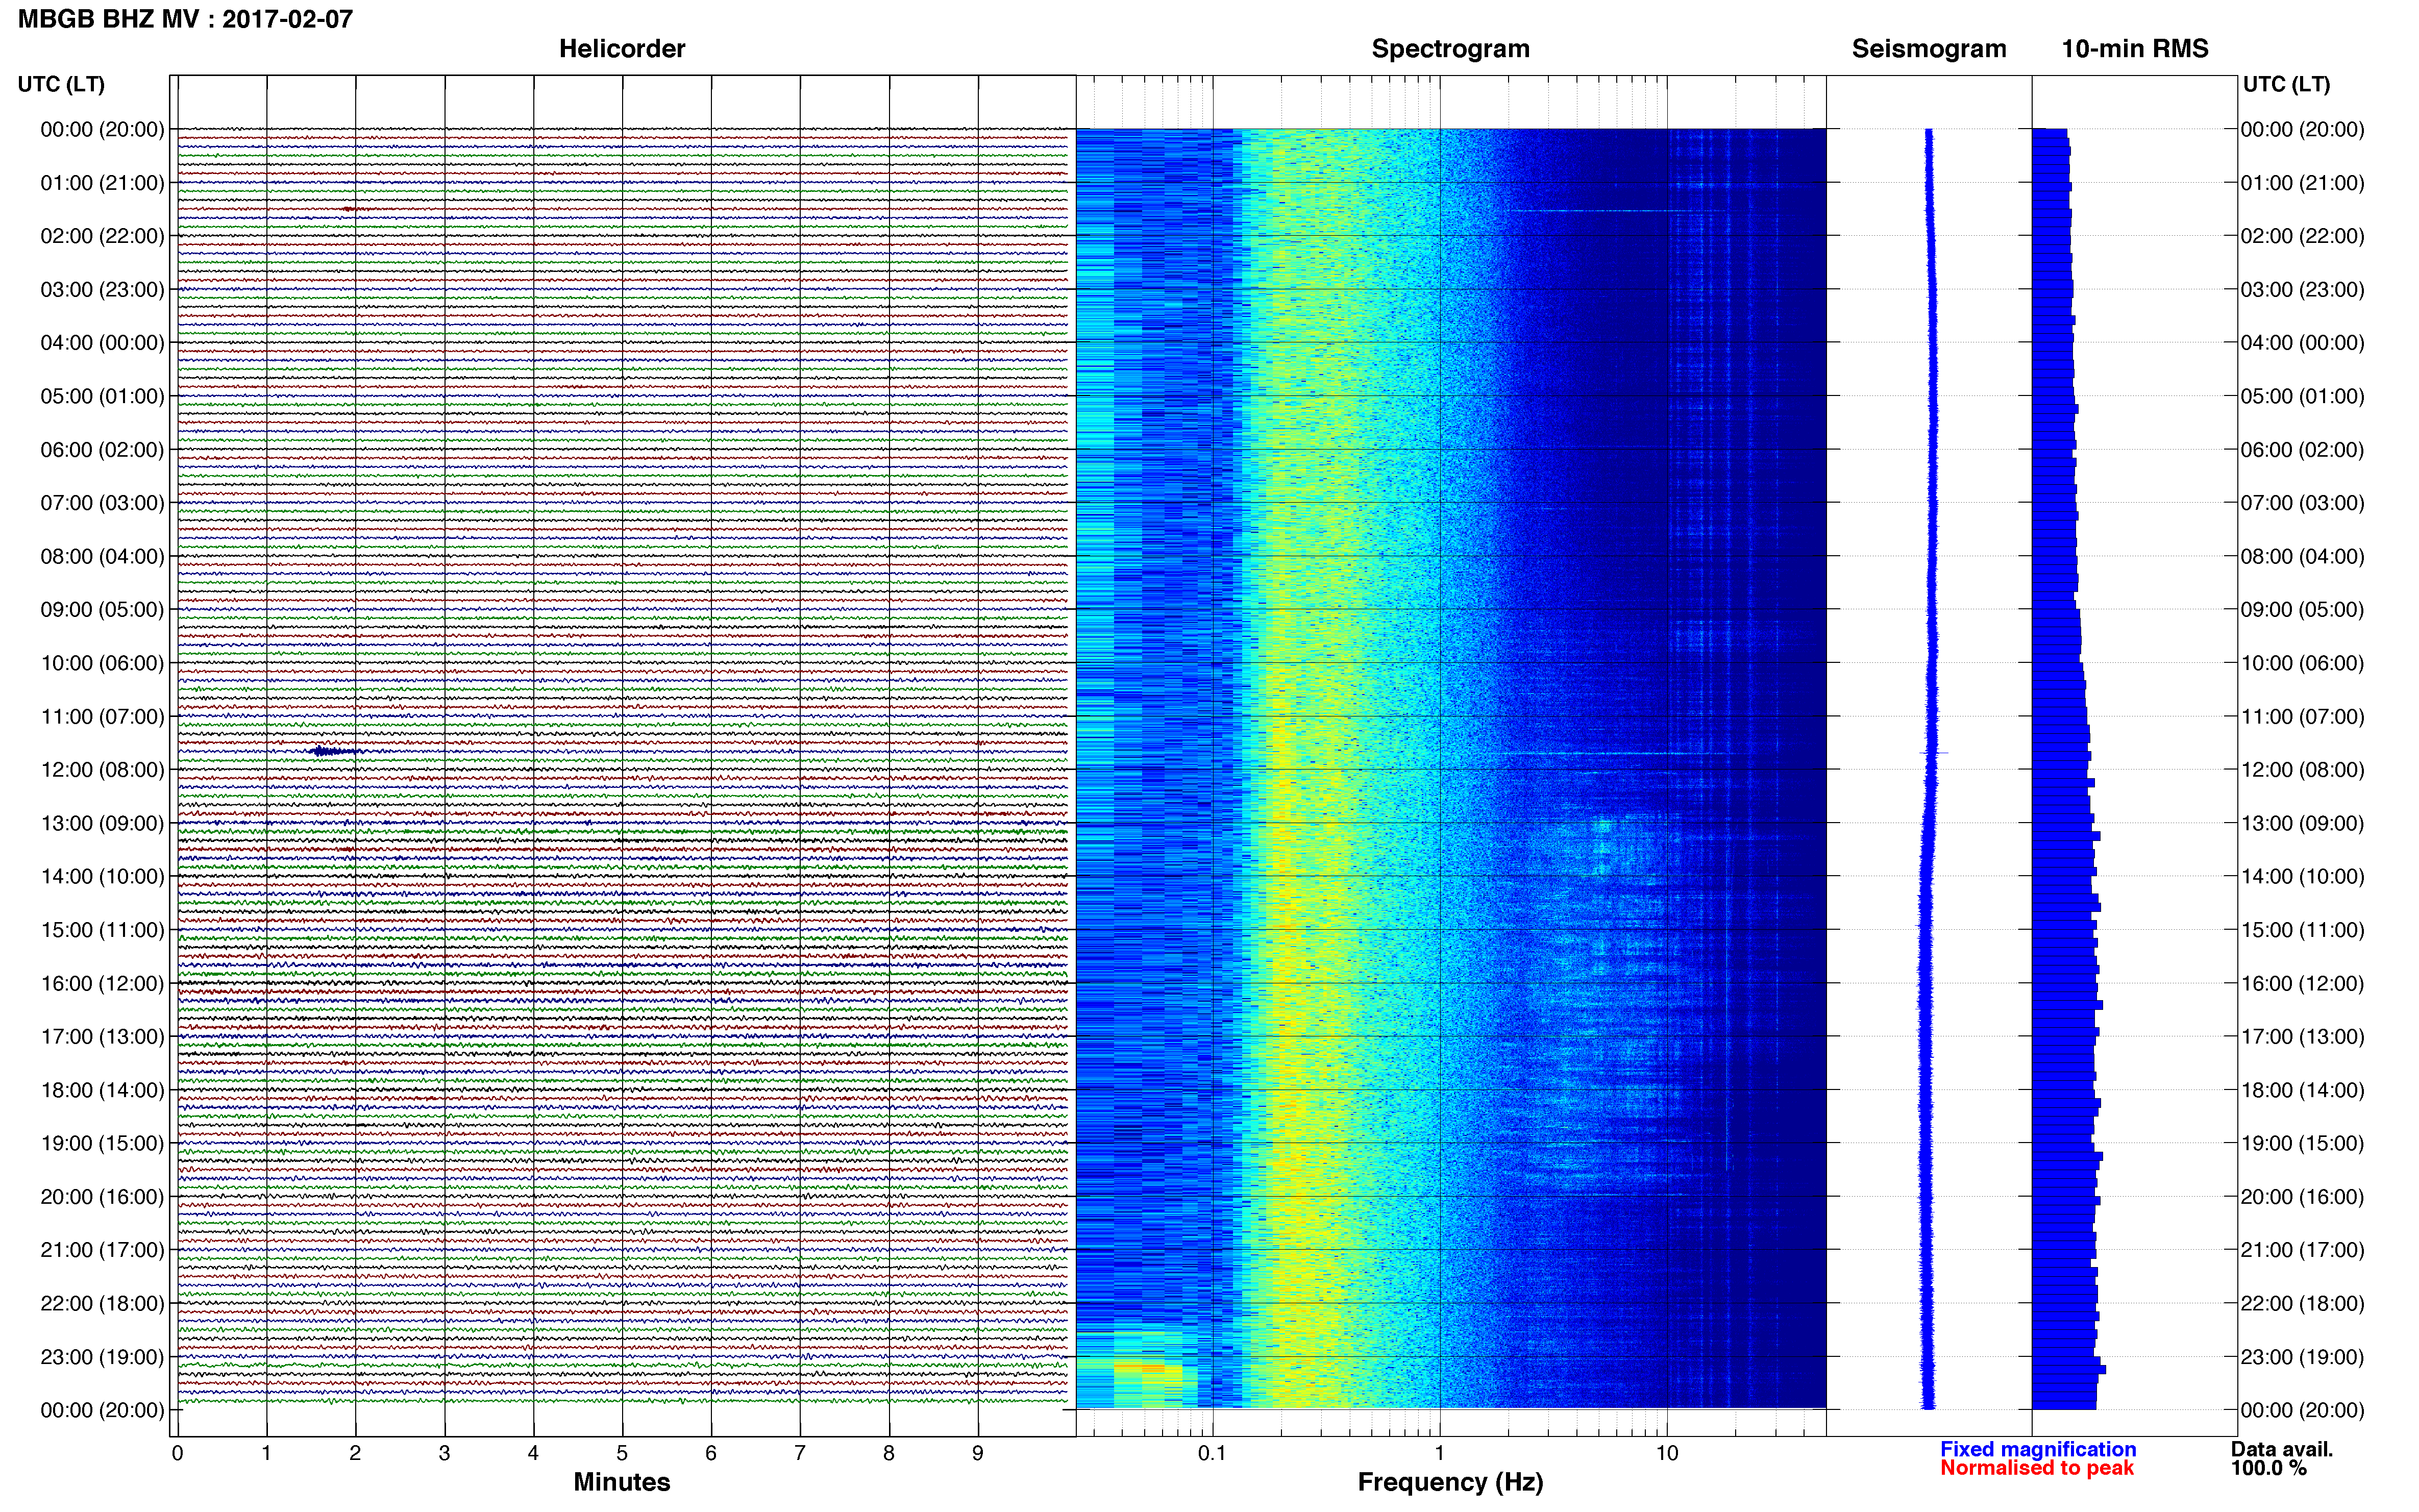The image size is (2419, 1512).
Task: Click left time label '12:00 (08:00)'
Action: [102, 770]
